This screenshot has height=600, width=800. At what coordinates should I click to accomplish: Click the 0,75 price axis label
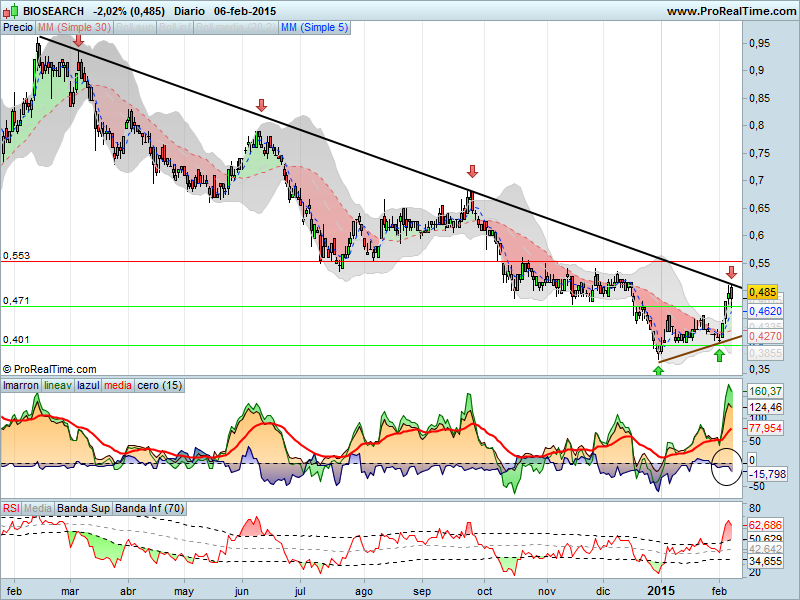click(759, 153)
